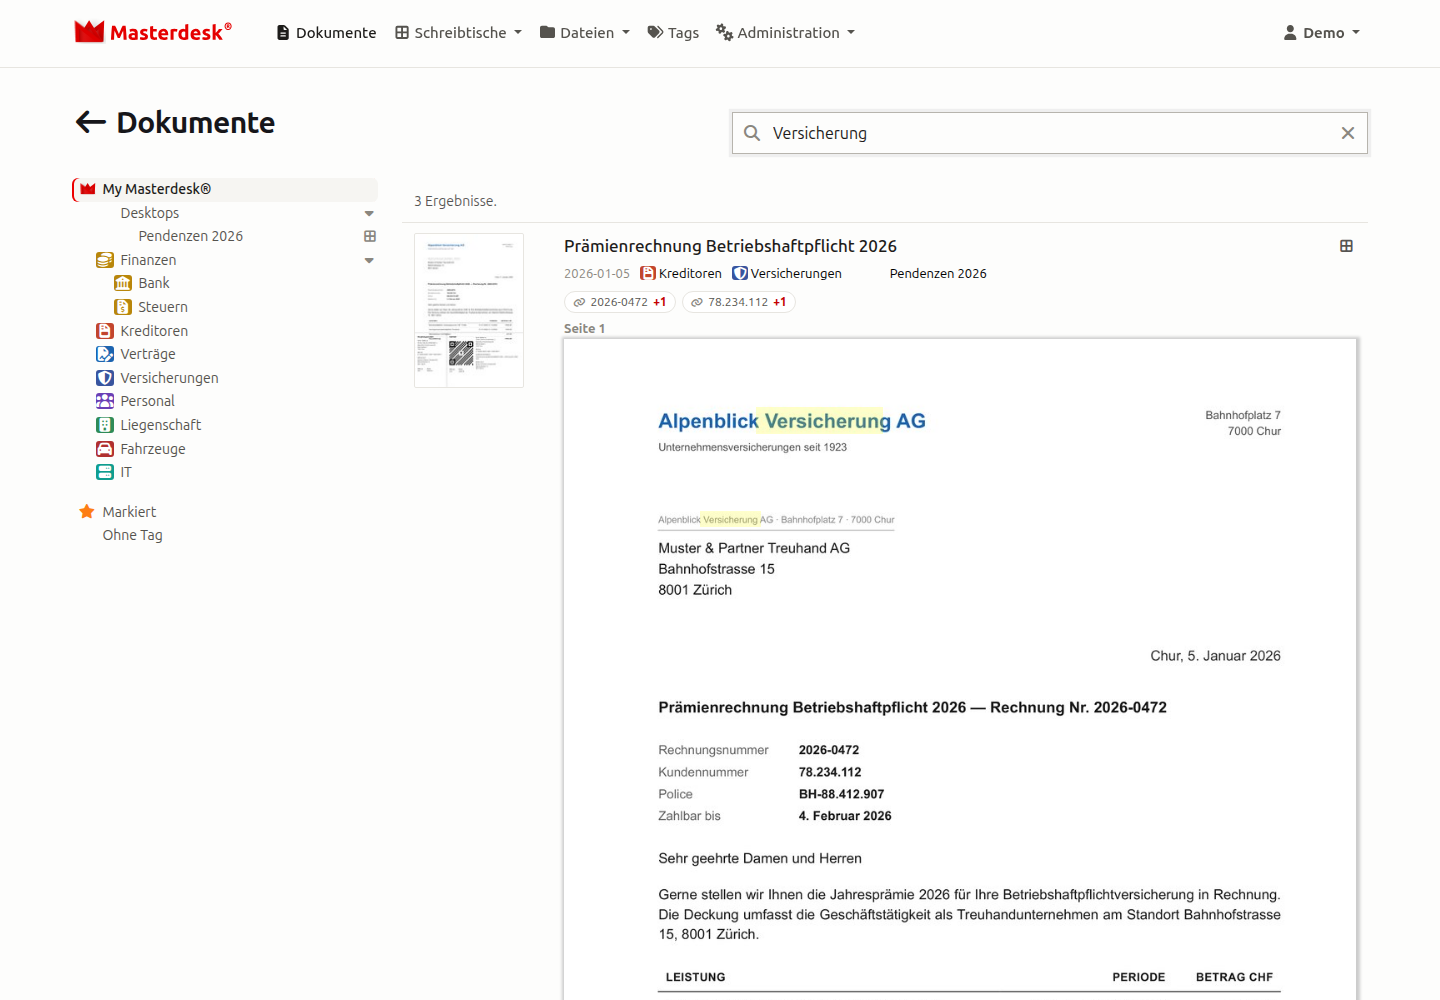This screenshot has width=1440, height=1000.
Task: Click the Kreditoren sidebar icon
Action: pos(105,331)
